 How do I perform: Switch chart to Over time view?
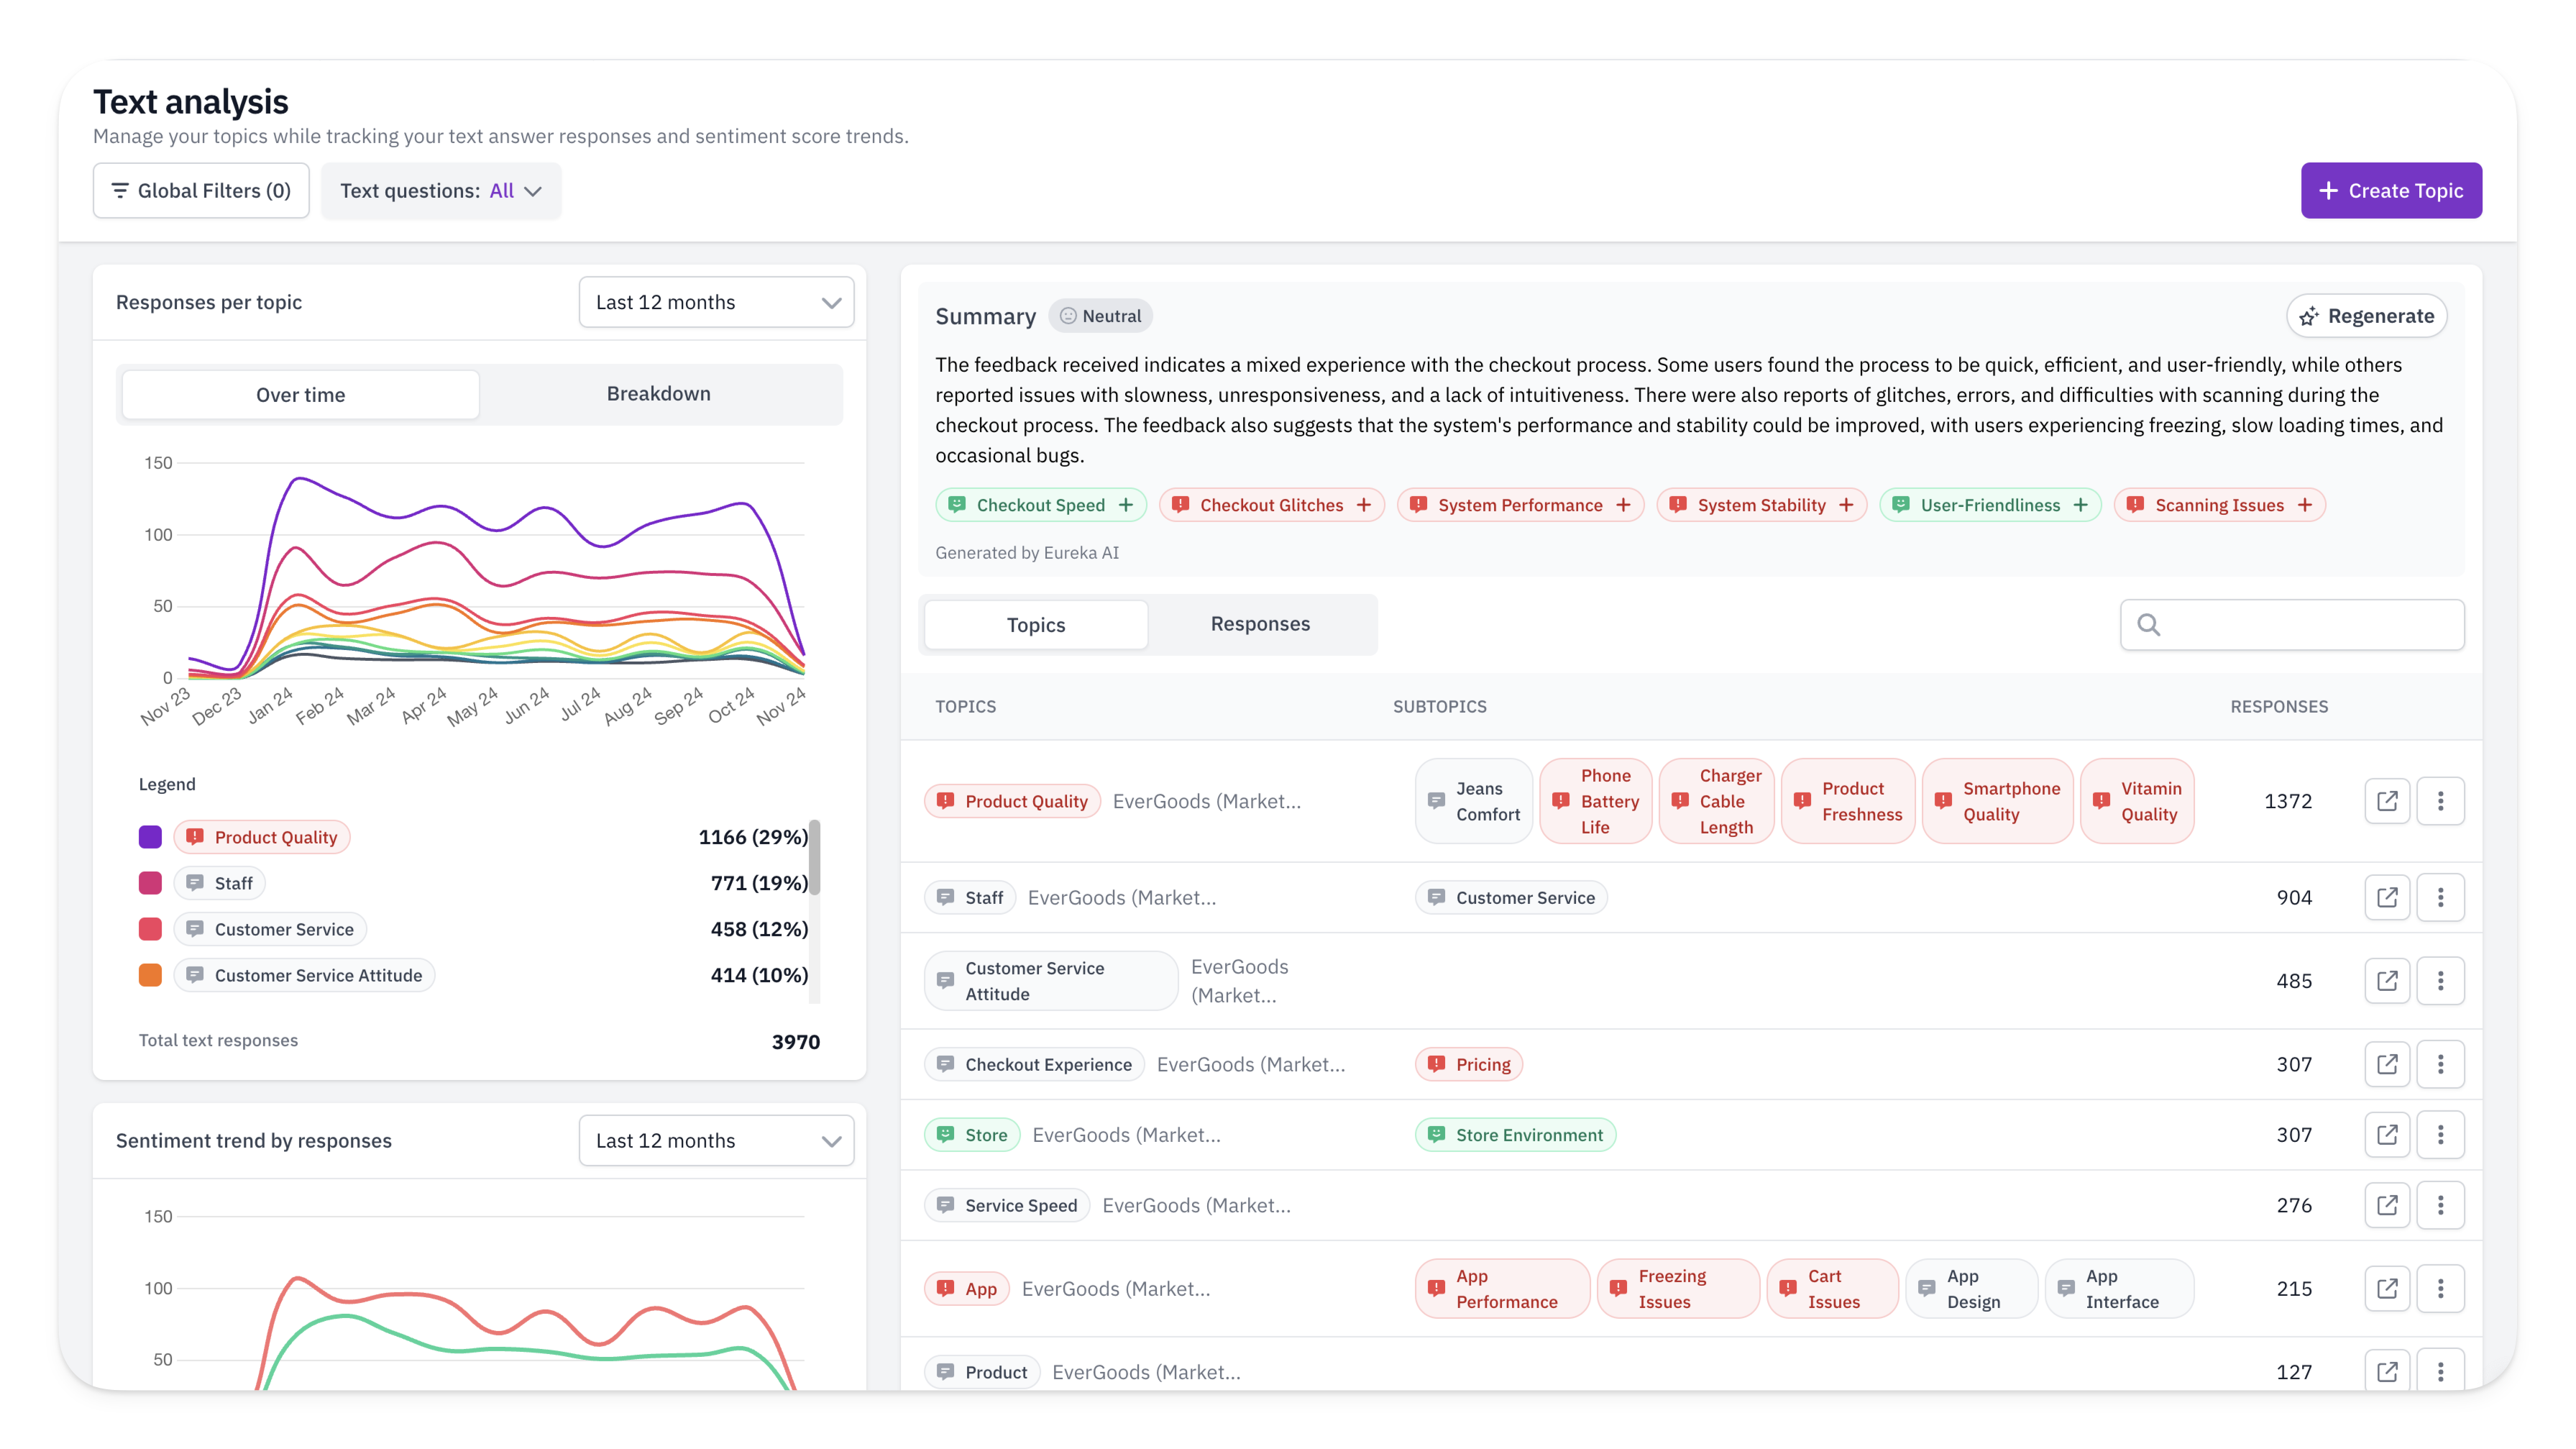point(300,394)
